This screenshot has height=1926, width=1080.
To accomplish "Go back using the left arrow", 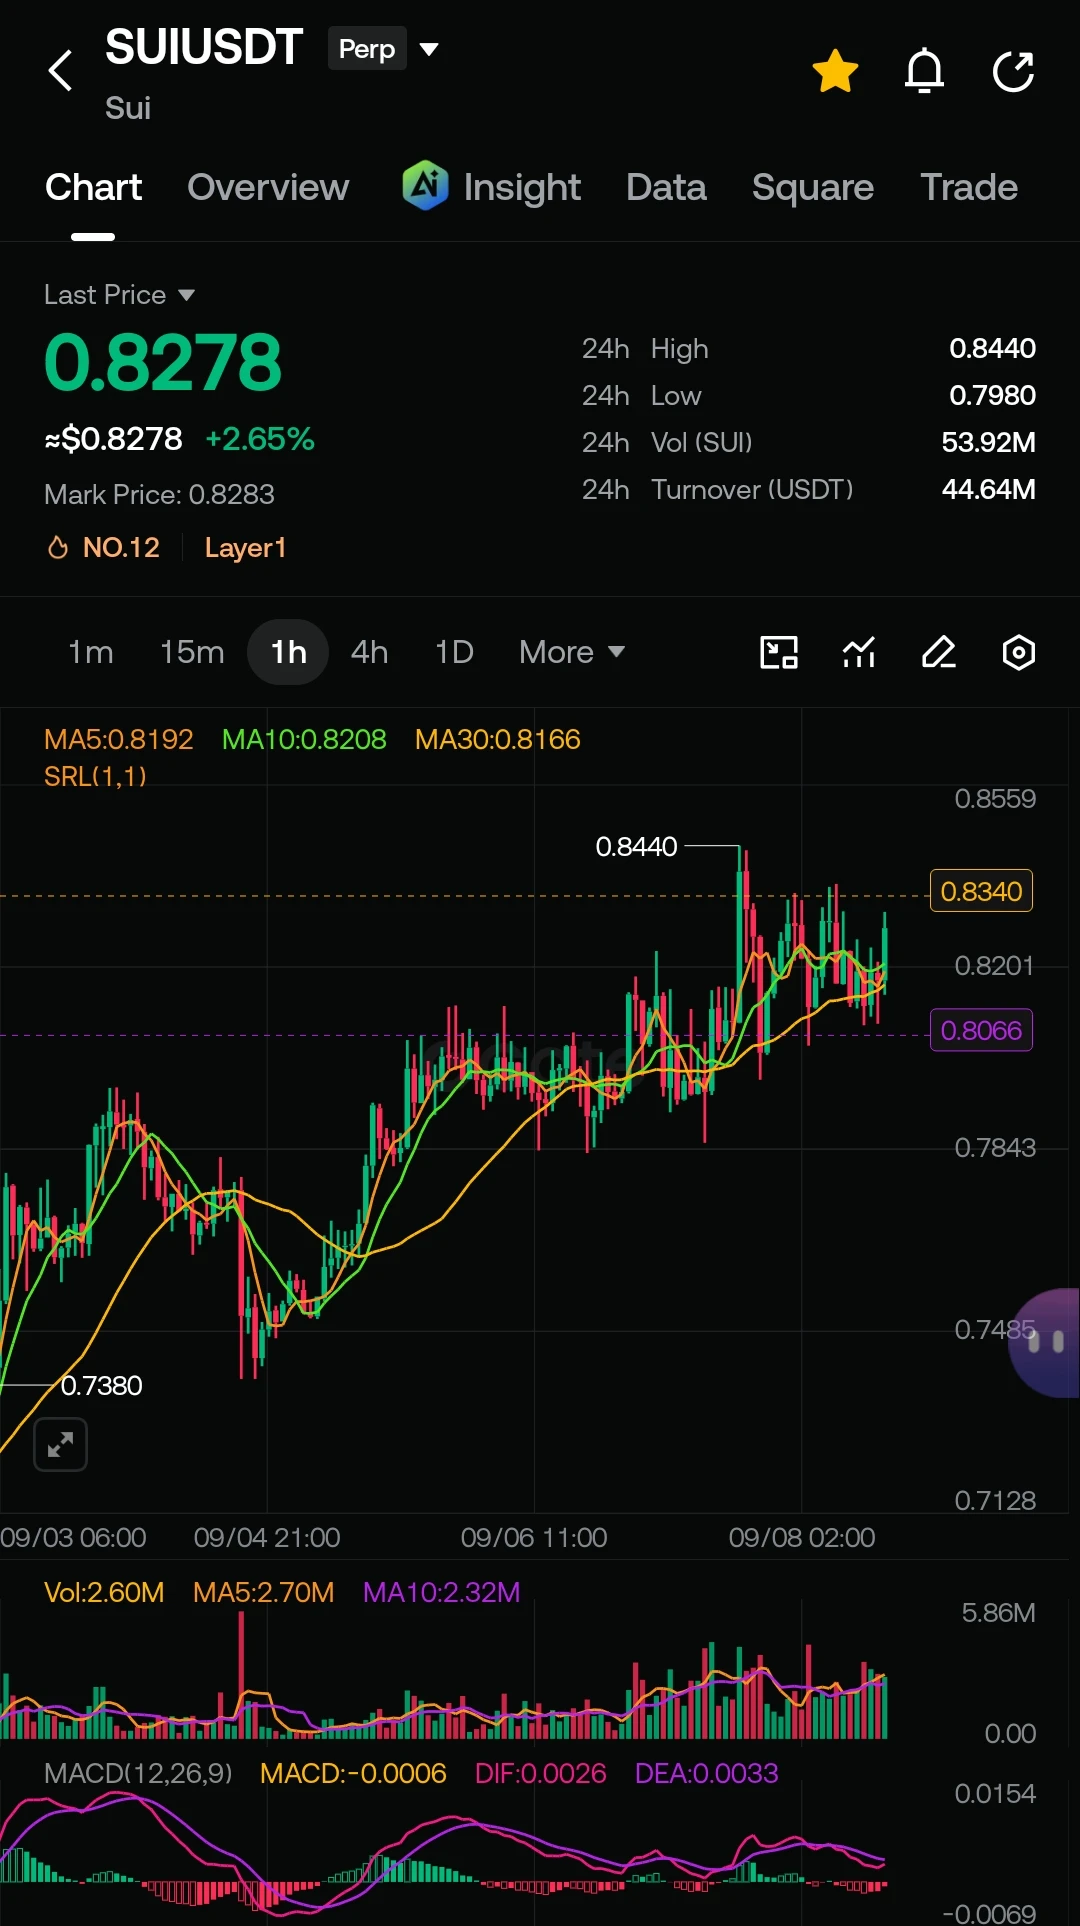I will (61, 71).
